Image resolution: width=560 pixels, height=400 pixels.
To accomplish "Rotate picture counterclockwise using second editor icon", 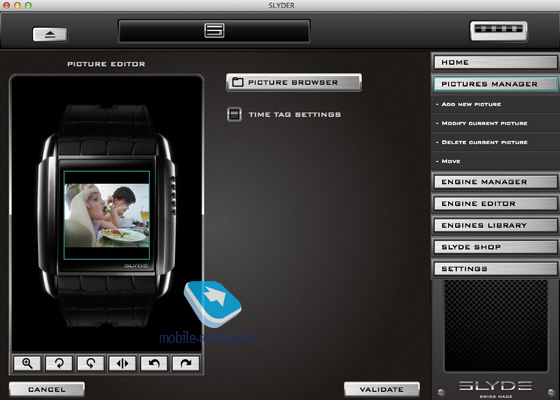I will click(x=59, y=364).
